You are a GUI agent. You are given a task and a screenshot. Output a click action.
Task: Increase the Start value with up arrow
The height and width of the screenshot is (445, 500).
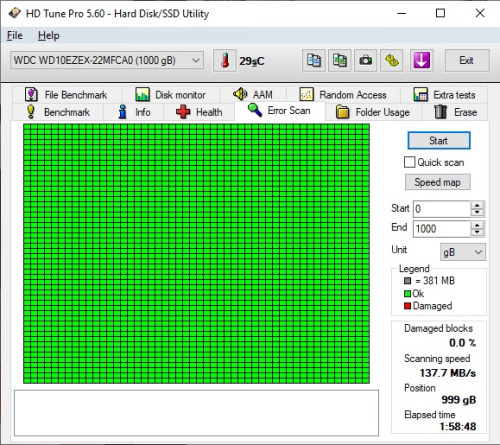tap(477, 205)
